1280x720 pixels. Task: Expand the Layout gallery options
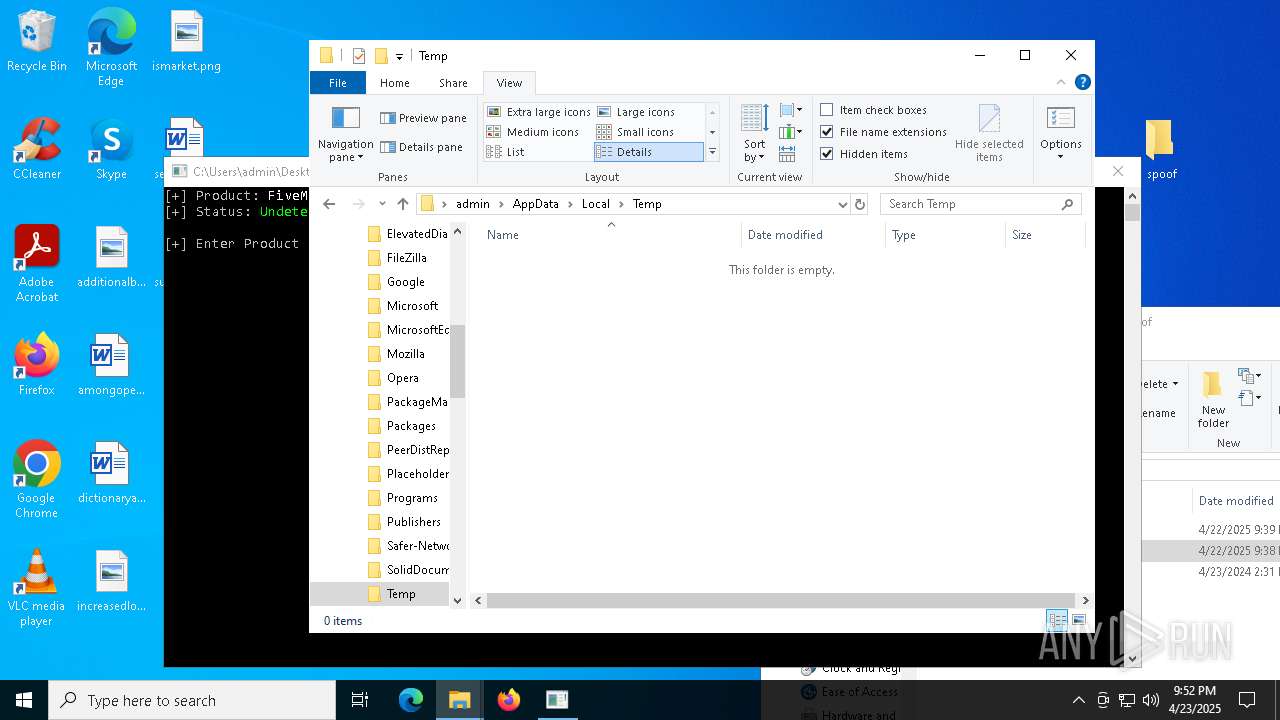pos(712,152)
